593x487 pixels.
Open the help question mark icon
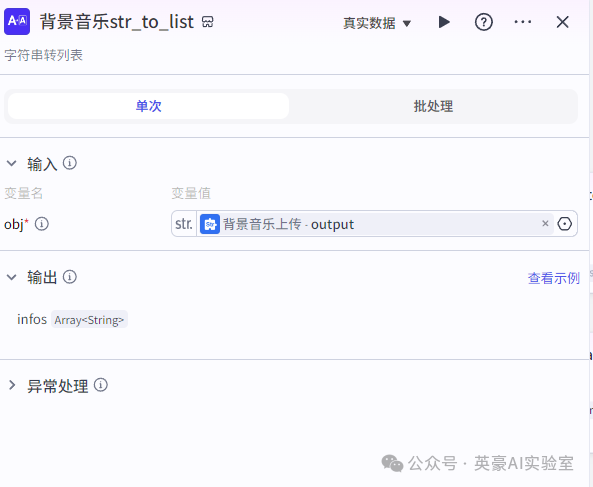[x=484, y=22]
